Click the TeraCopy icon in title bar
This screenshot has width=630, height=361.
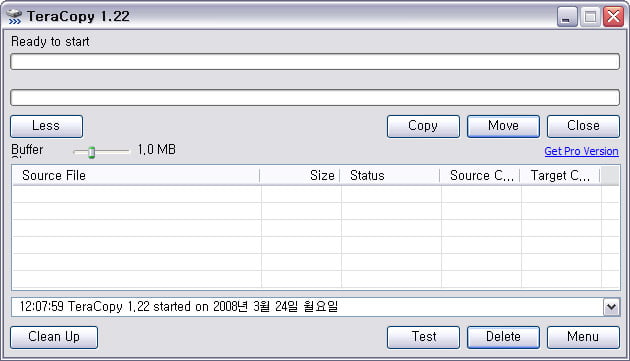(x=14, y=16)
